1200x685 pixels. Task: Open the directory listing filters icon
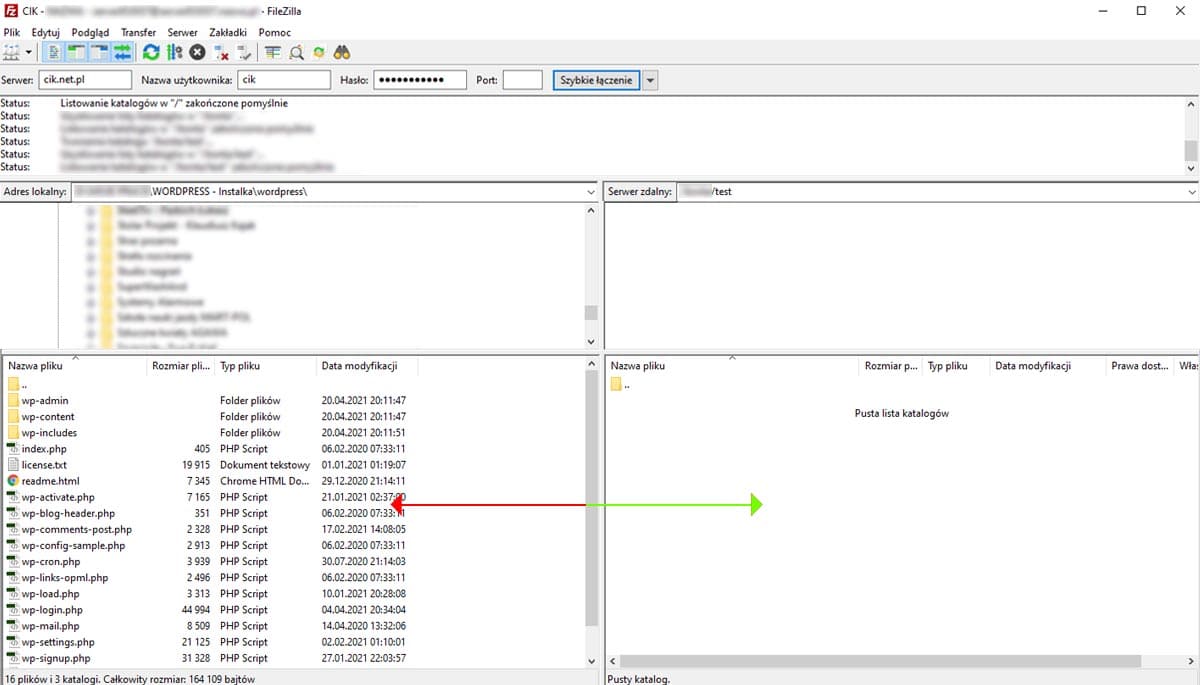pyautogui.click(x=273, y=52)
